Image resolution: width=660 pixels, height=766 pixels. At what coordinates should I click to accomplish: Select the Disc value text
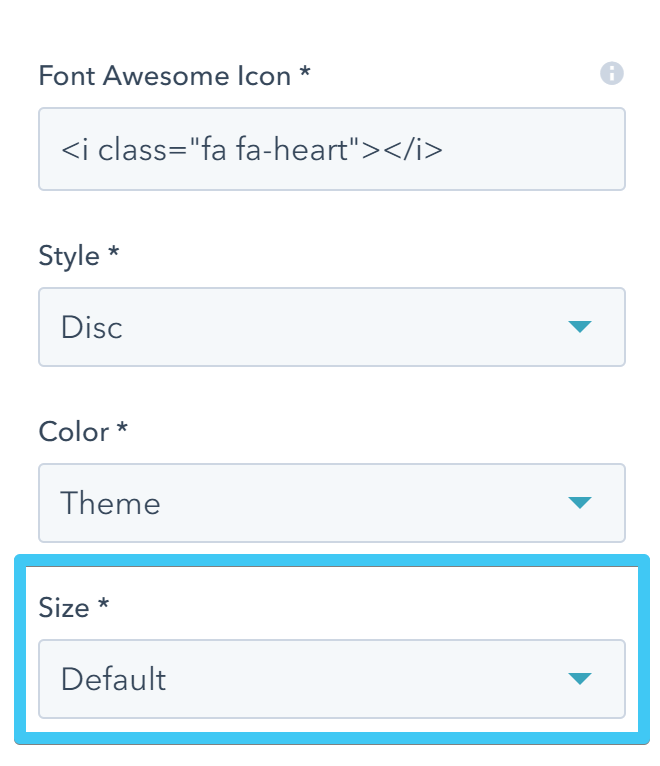click(x=92, y=327)
